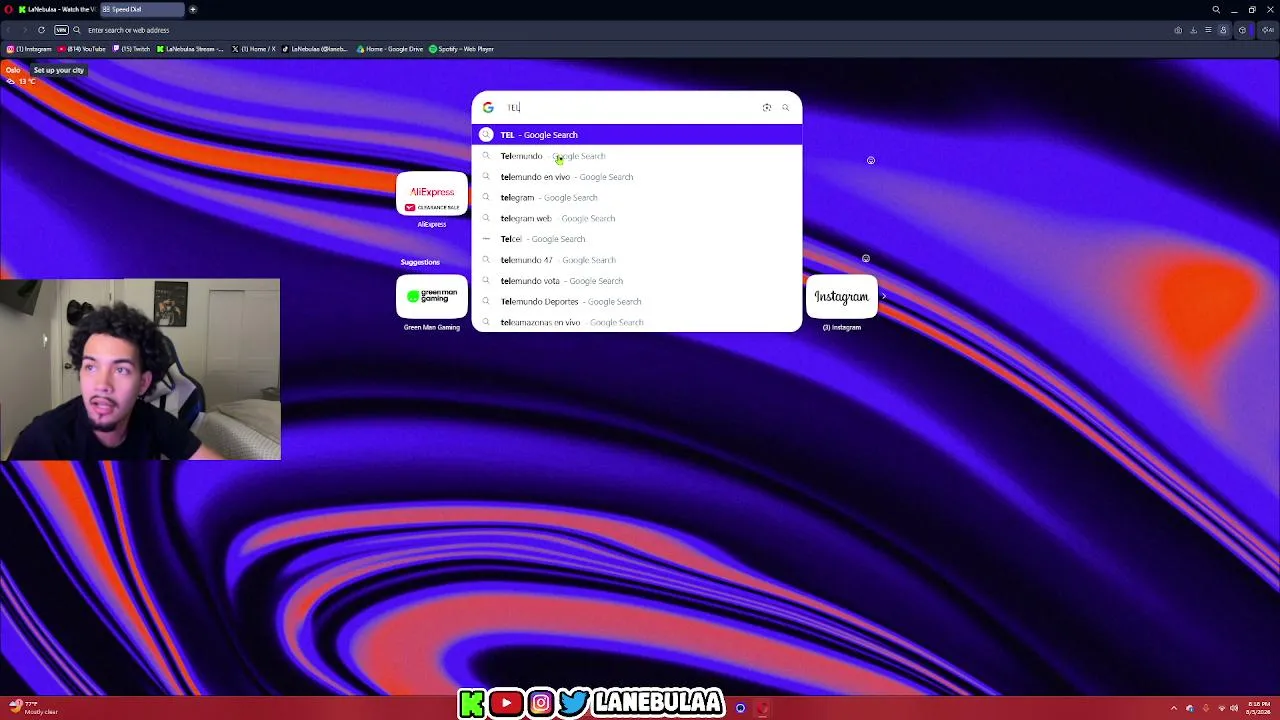Screen dimensions: 1280x720
Task: Click the Cortana circle taskbar icon
Action: (740, 708)
